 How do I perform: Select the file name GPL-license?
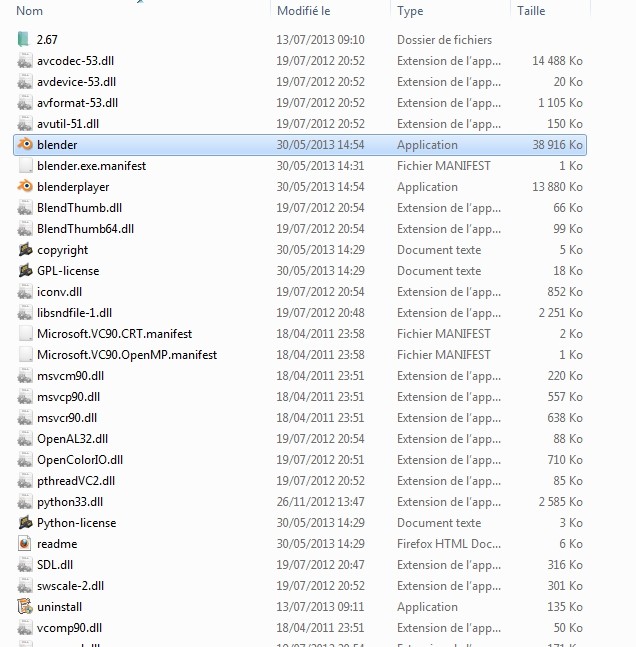[x=68, y=271]
